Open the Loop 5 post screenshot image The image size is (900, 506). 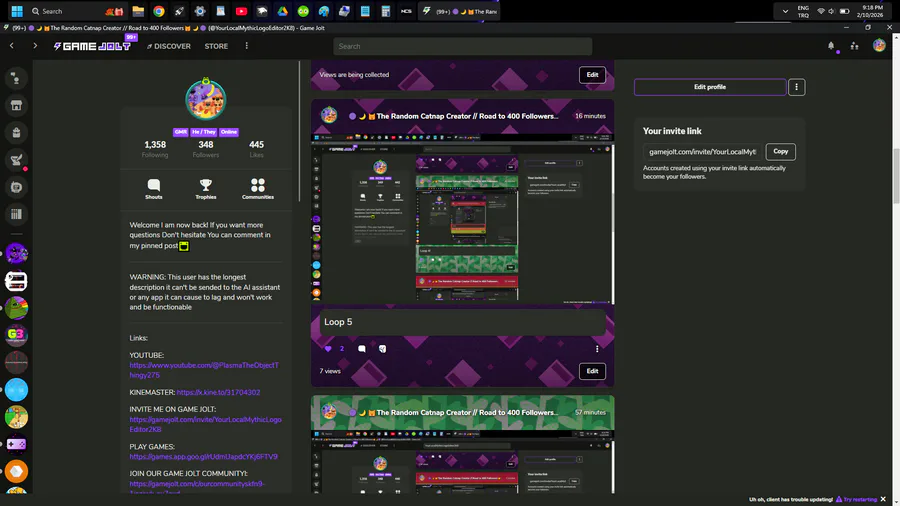[x=463, y=219]
